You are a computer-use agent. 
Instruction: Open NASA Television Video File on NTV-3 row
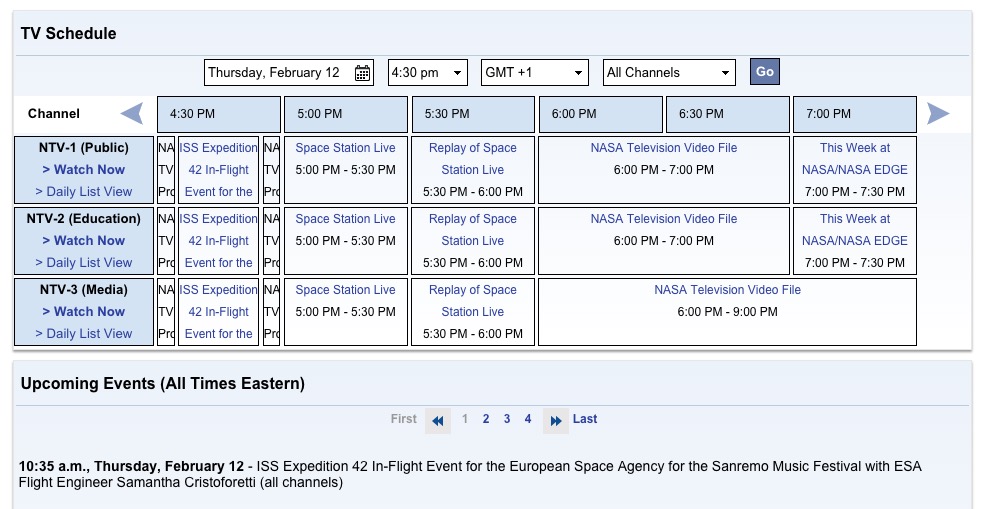click(727, 290)
